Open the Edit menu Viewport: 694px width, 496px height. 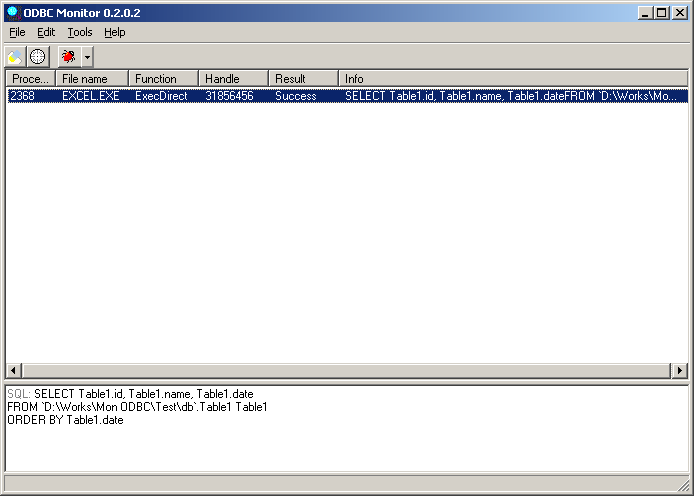(46, 32)
